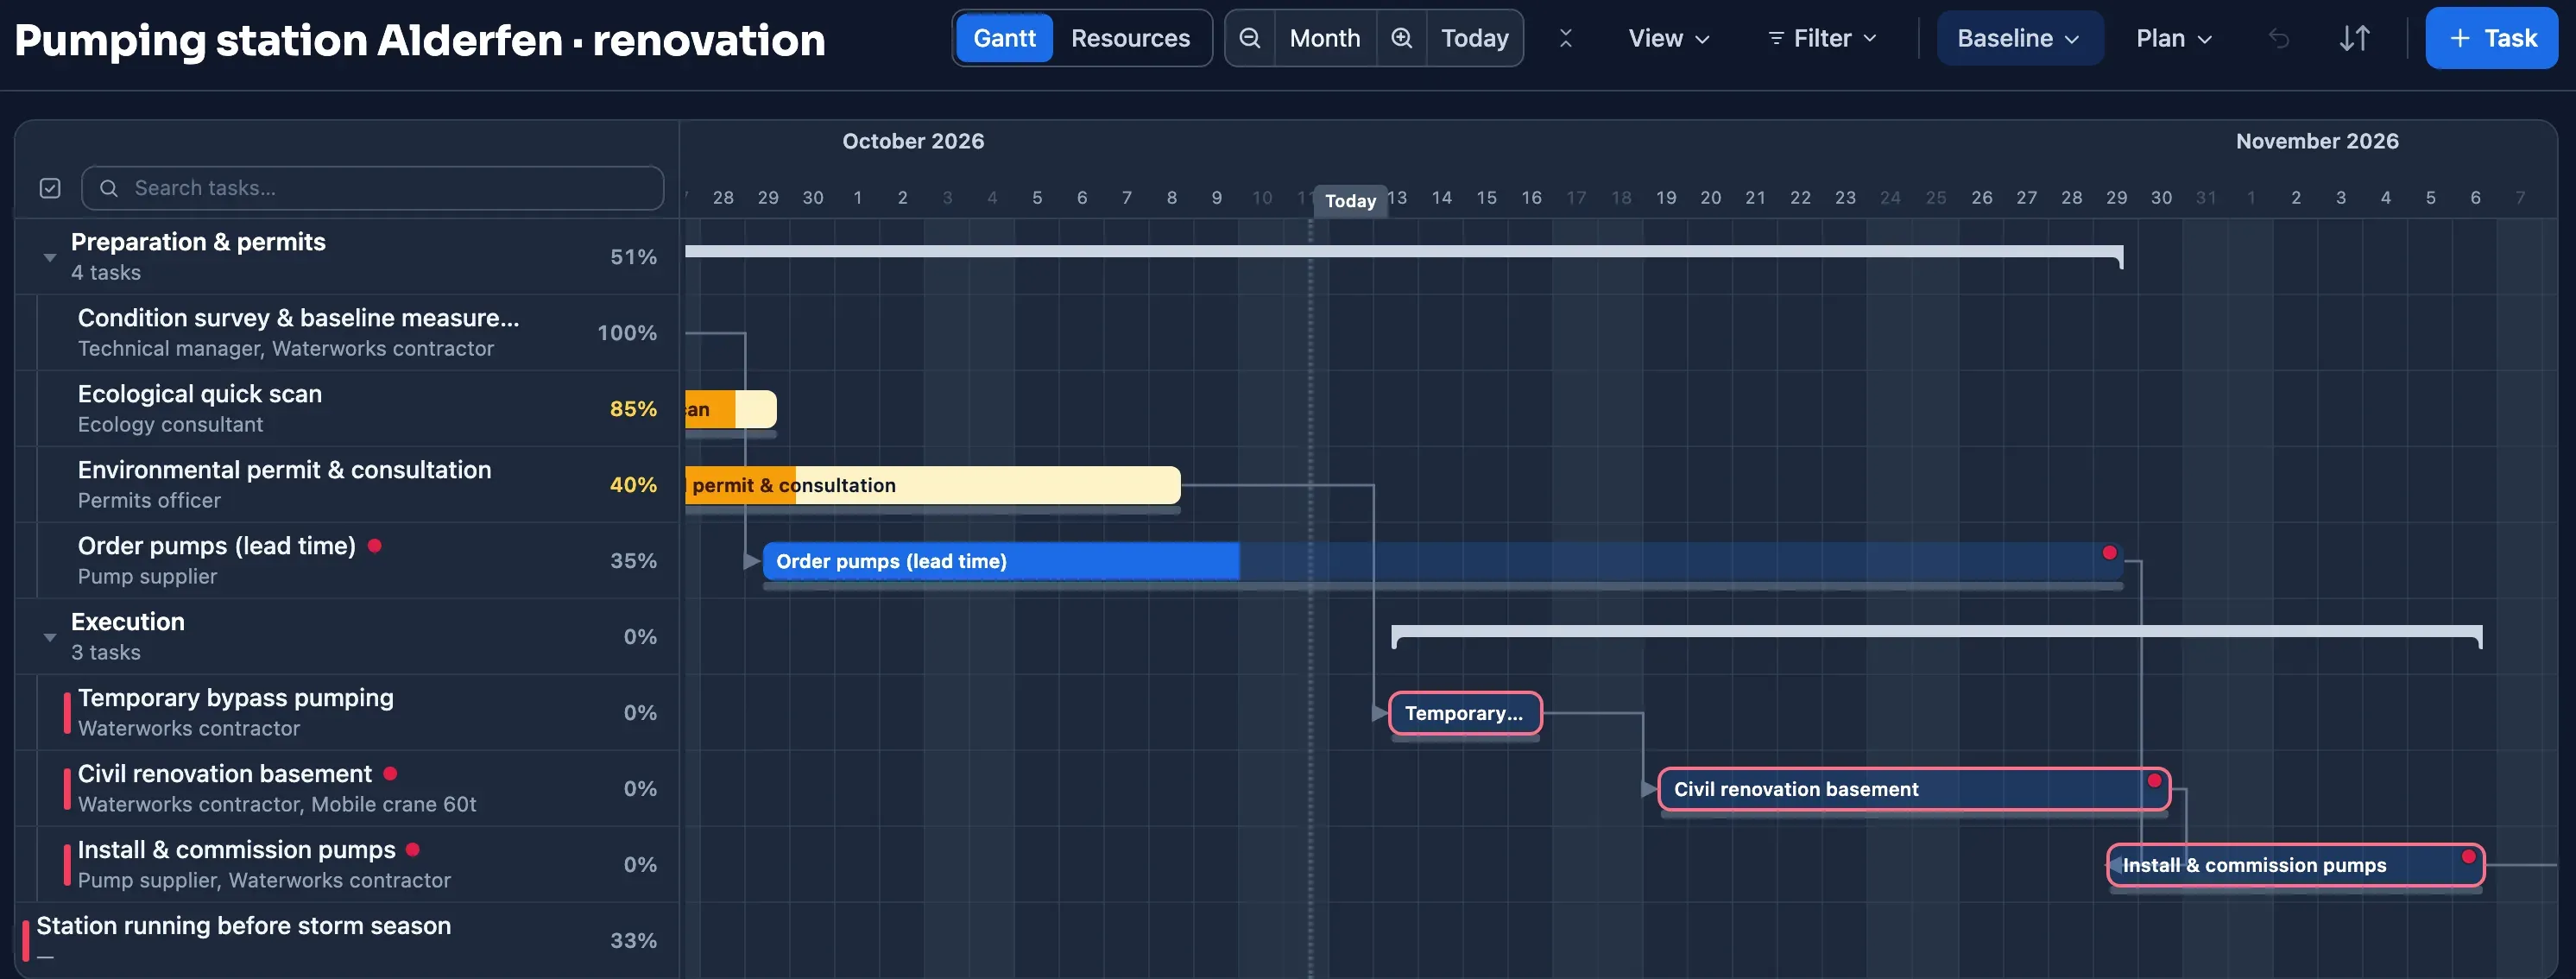This screenshot has width=2576, height=979.
Task: Zoom in the timeline with plus magnifier
Action: point(1401,38)
